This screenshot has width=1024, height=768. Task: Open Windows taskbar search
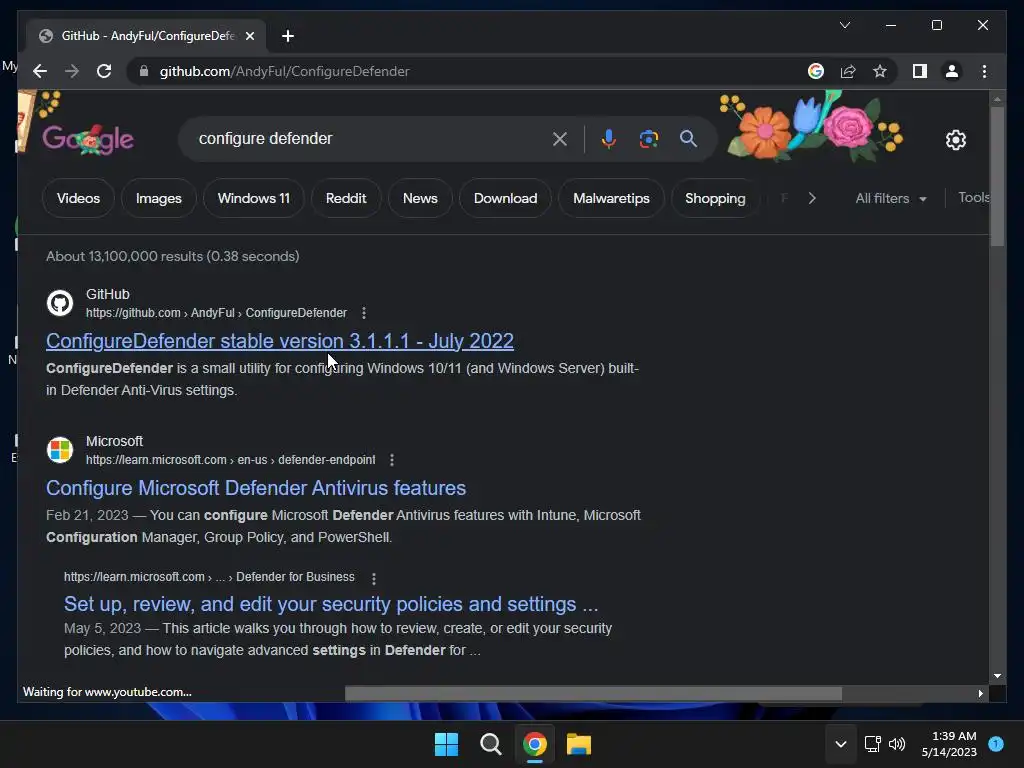pyautogui.click(x=490, y=744)
